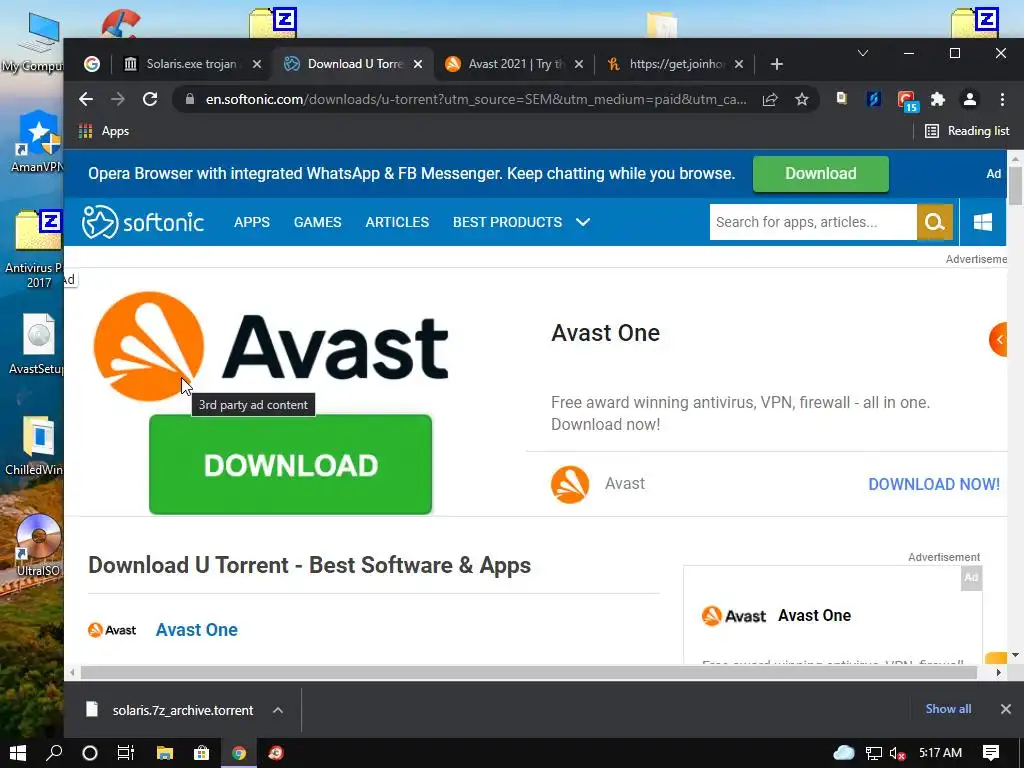1024x768 pixels.
Task: Open the pinned Google tab
Action: [x=91, y=64]
